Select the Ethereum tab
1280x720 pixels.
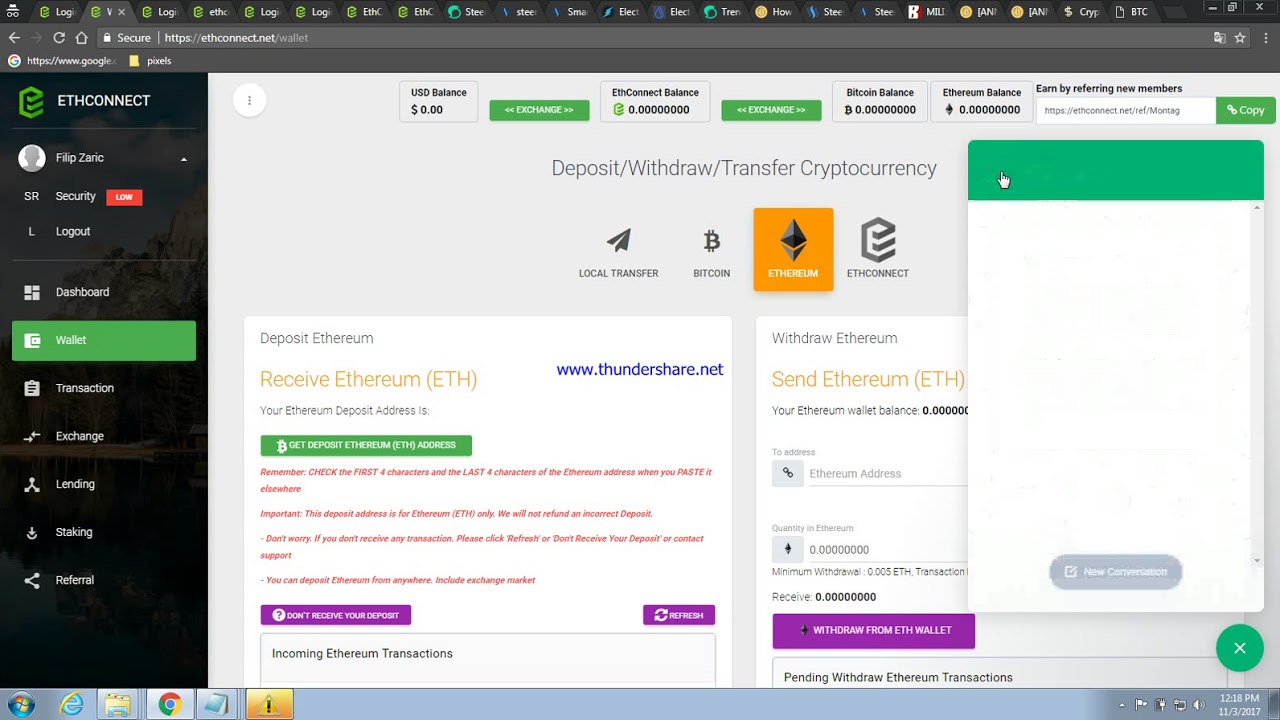(793, 250)
